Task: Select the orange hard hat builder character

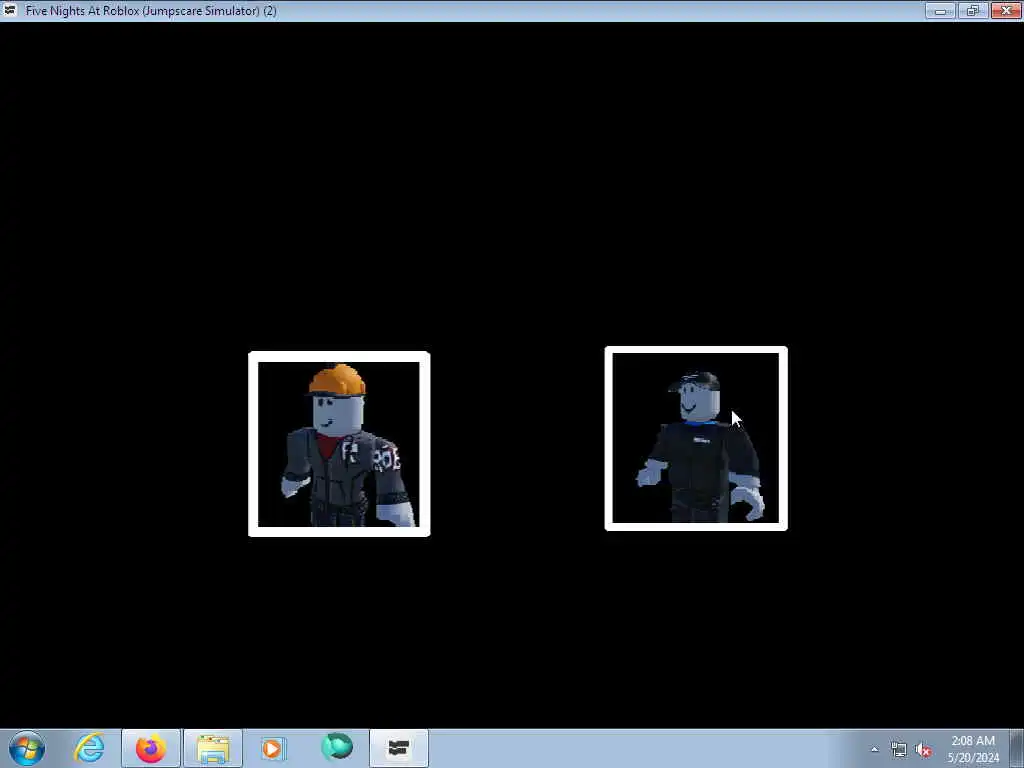Action: pos(339,444)
